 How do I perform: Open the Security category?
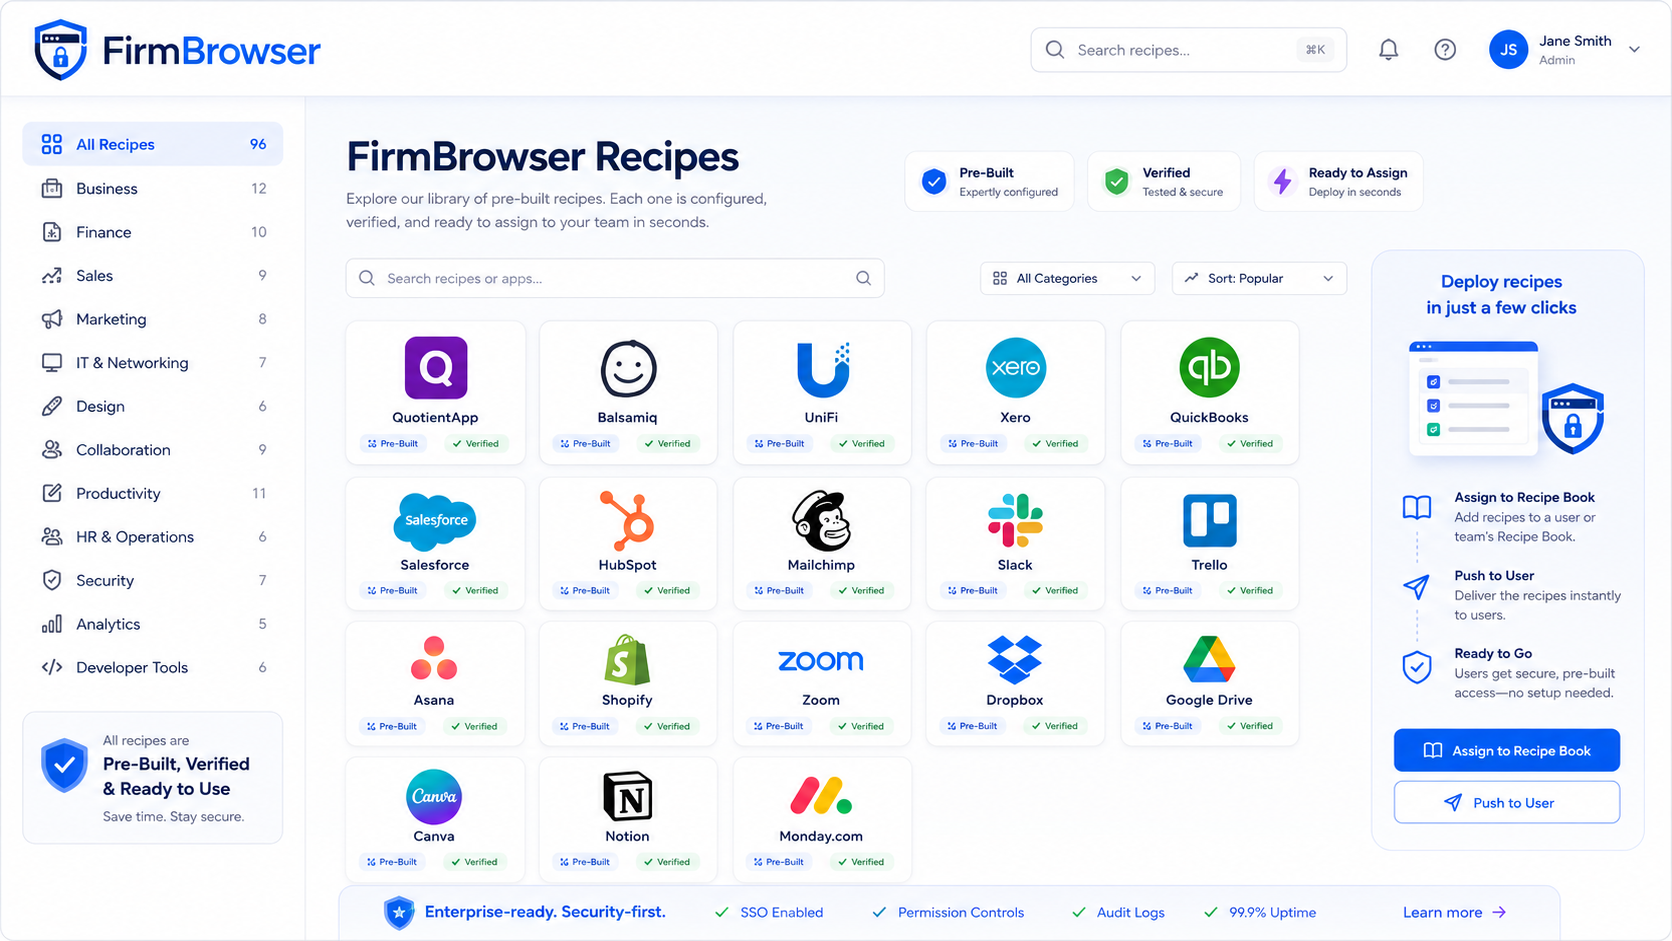153,580
